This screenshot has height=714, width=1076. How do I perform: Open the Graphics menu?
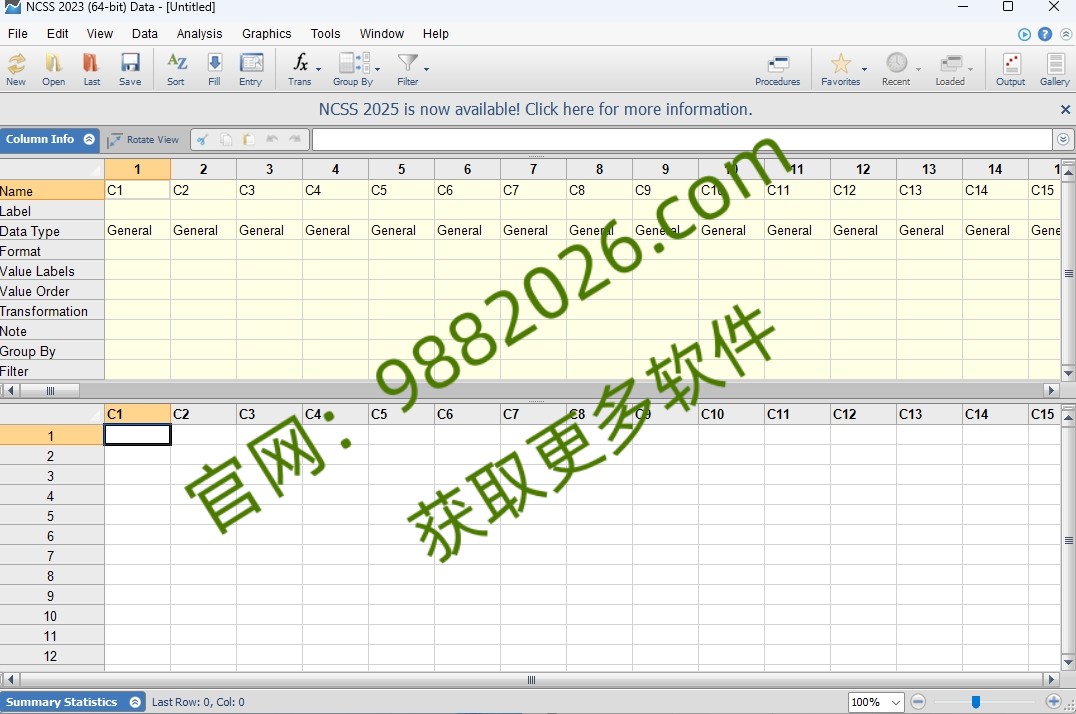pyautogui.click(x=266, y=34)
